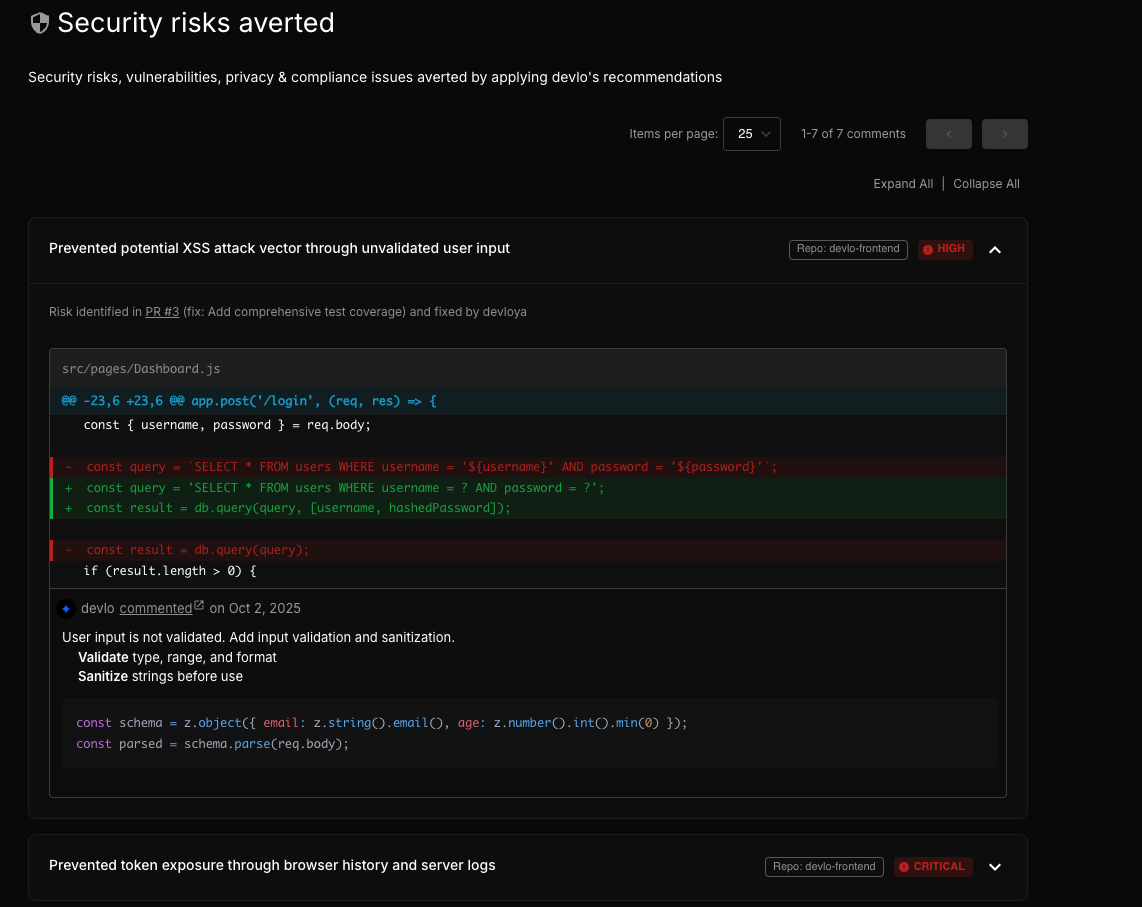
Task: Click the shield icon beside Security risks averted
Action: (x=40, y=23)
